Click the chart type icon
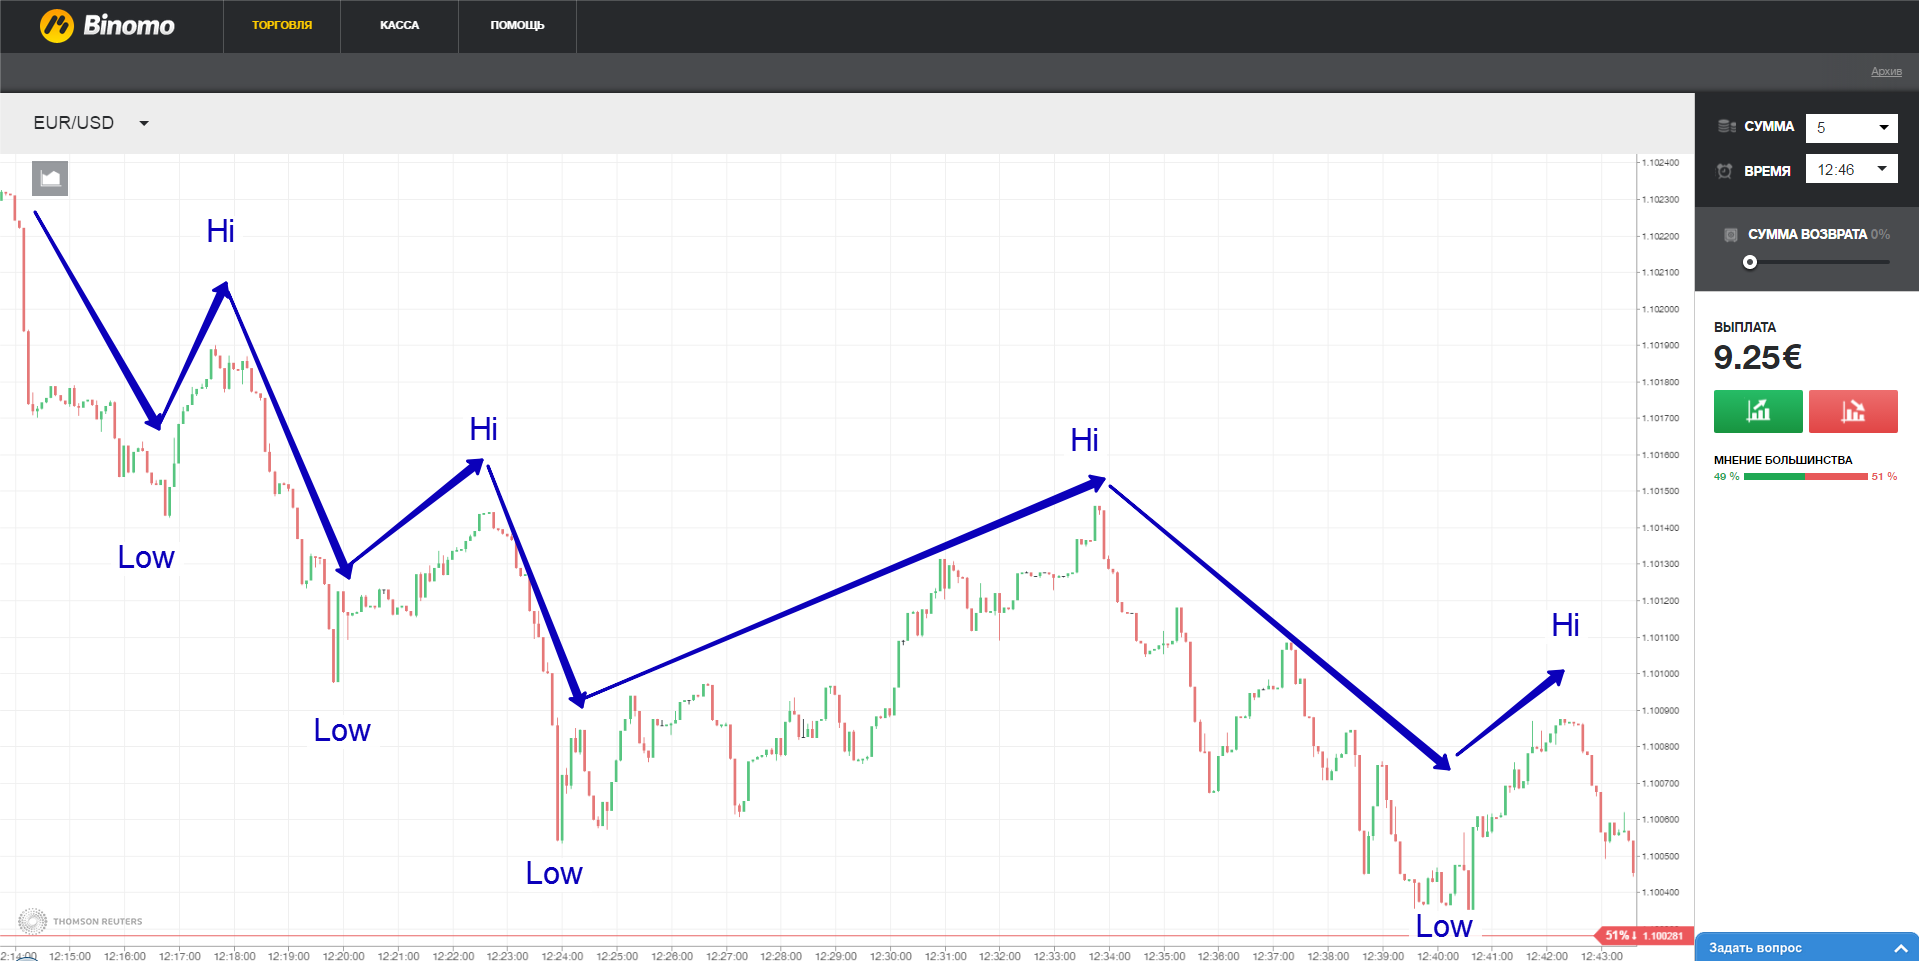Image resolution: width=1919 pixels, height=961 pixels. [x=50, y=179]
